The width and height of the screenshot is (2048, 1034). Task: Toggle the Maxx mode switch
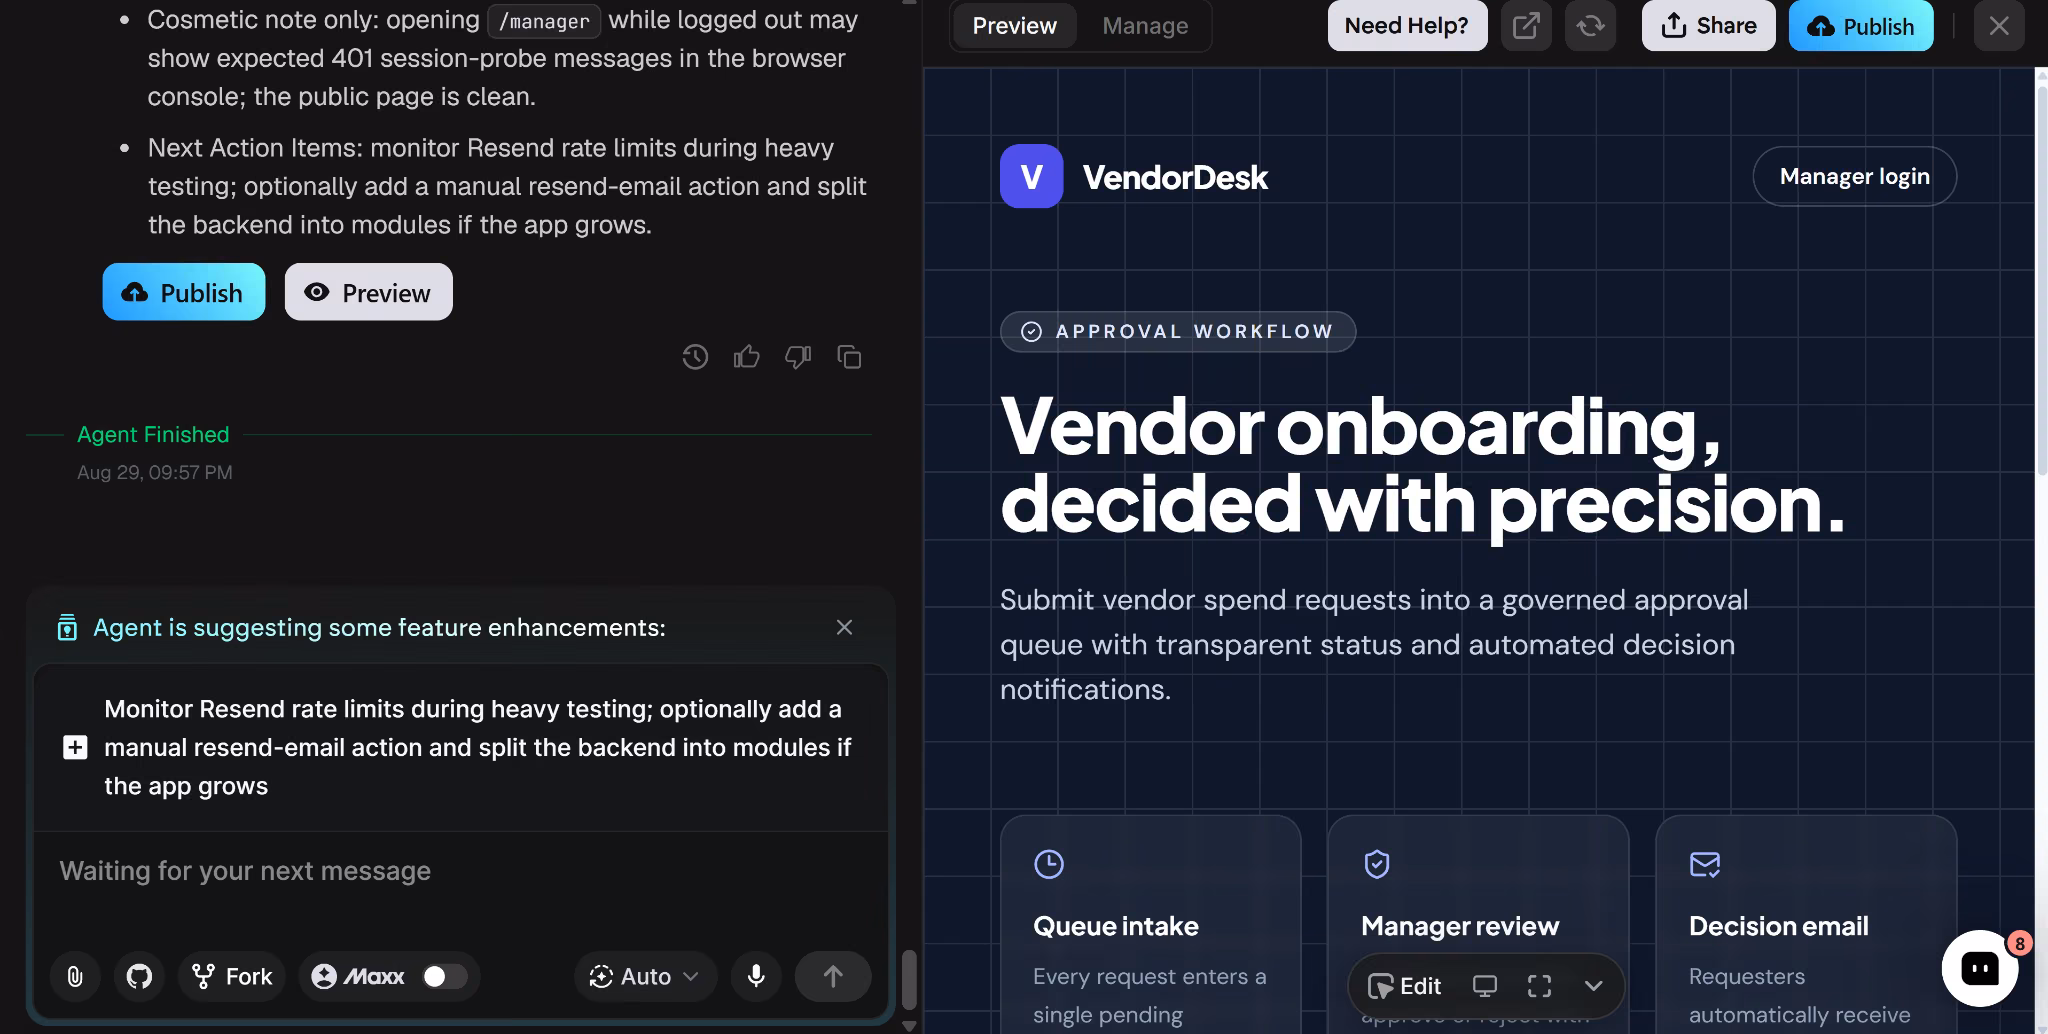click(x=444, y=976)
